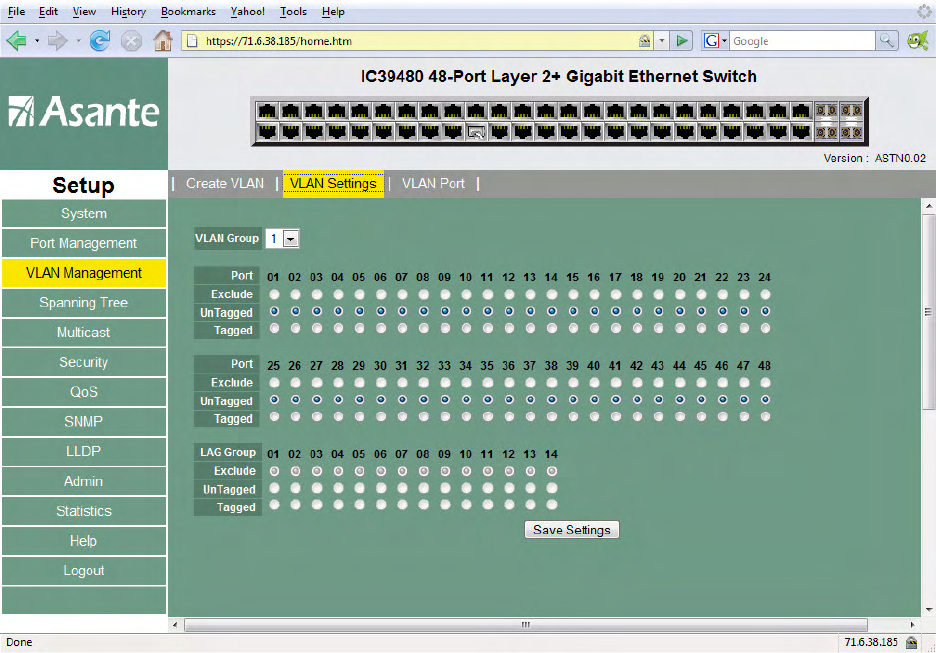Click the page icon in the address bar

tap(192, 41)
